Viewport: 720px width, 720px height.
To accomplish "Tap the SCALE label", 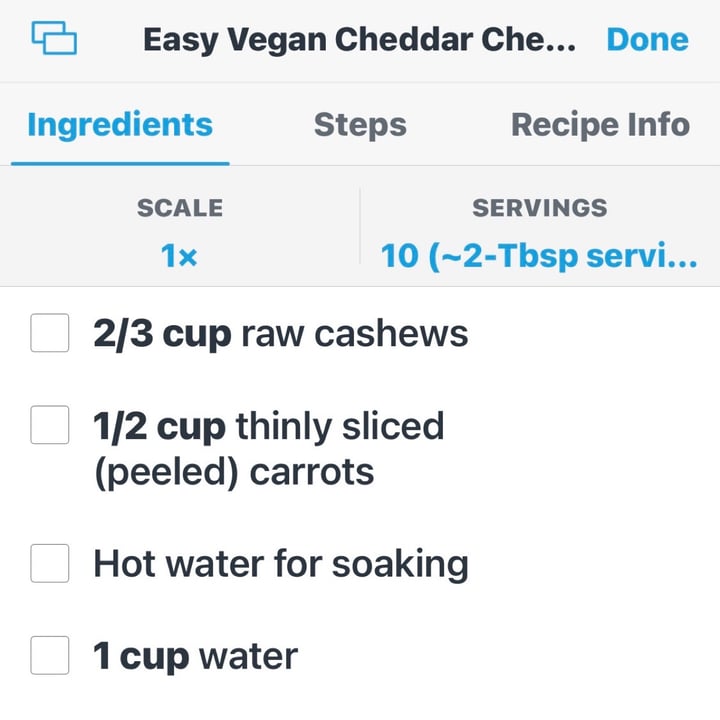I will coord(180,208).
